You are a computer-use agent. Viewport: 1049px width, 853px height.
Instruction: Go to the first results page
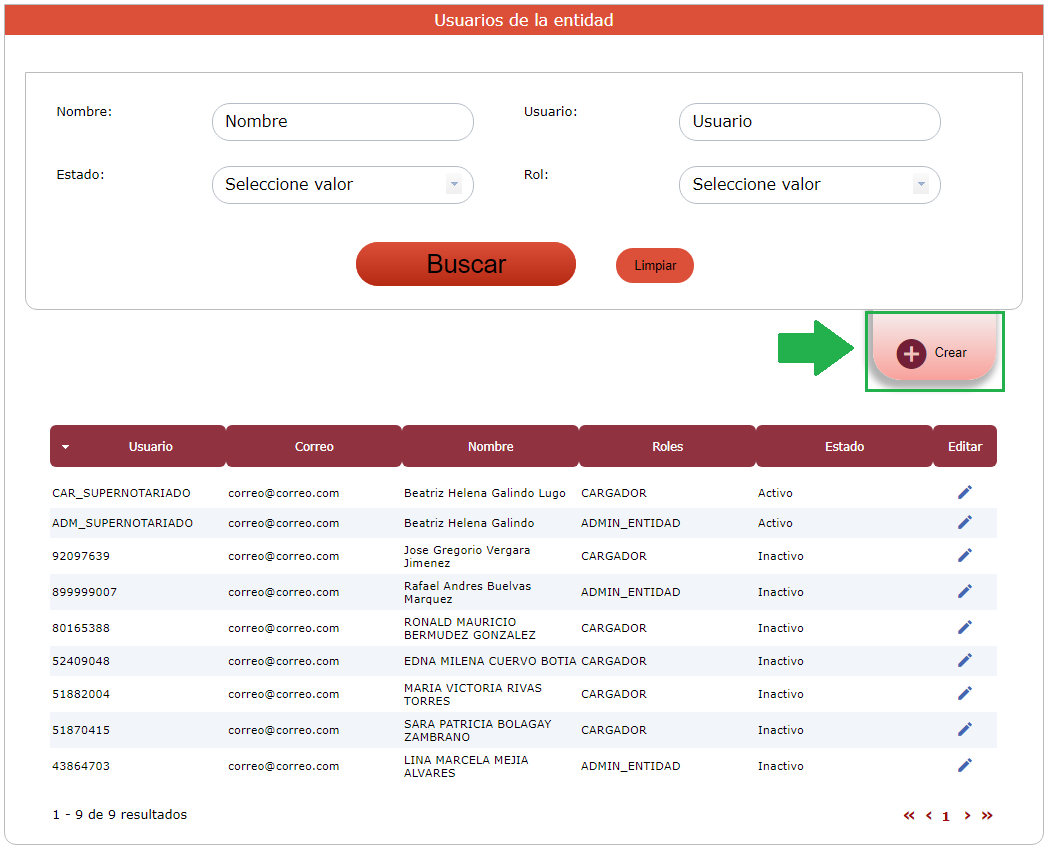[909, 816]
